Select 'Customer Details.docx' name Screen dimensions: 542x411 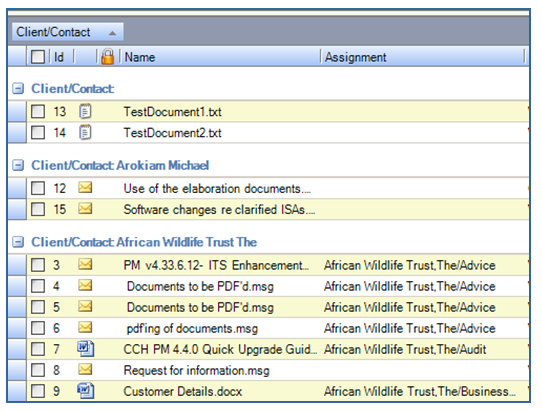183,392
